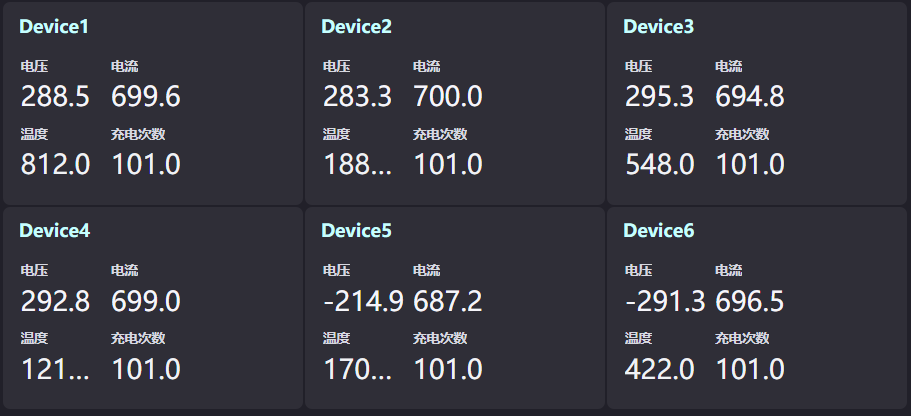Click Device6 voltage value -291.3

664,301
